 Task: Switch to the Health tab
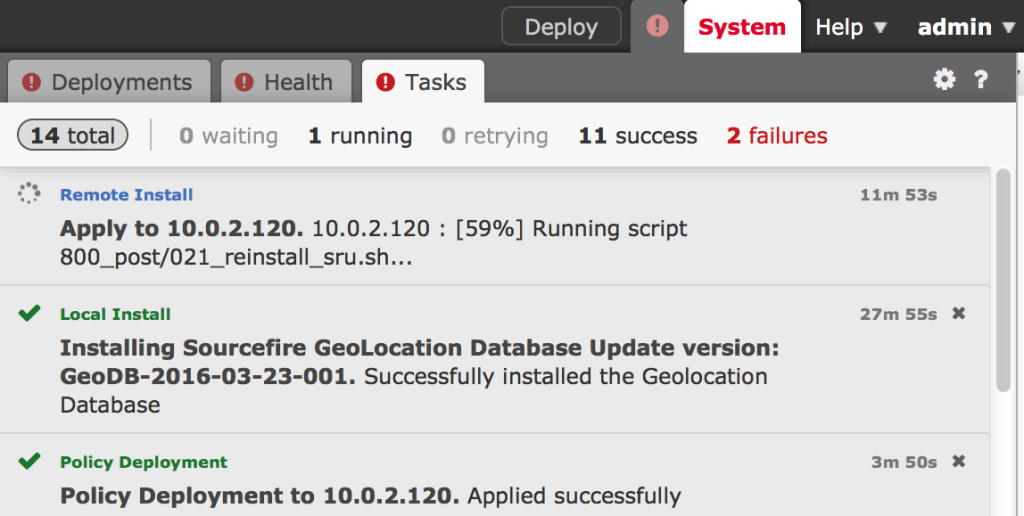tap(285, 82)
